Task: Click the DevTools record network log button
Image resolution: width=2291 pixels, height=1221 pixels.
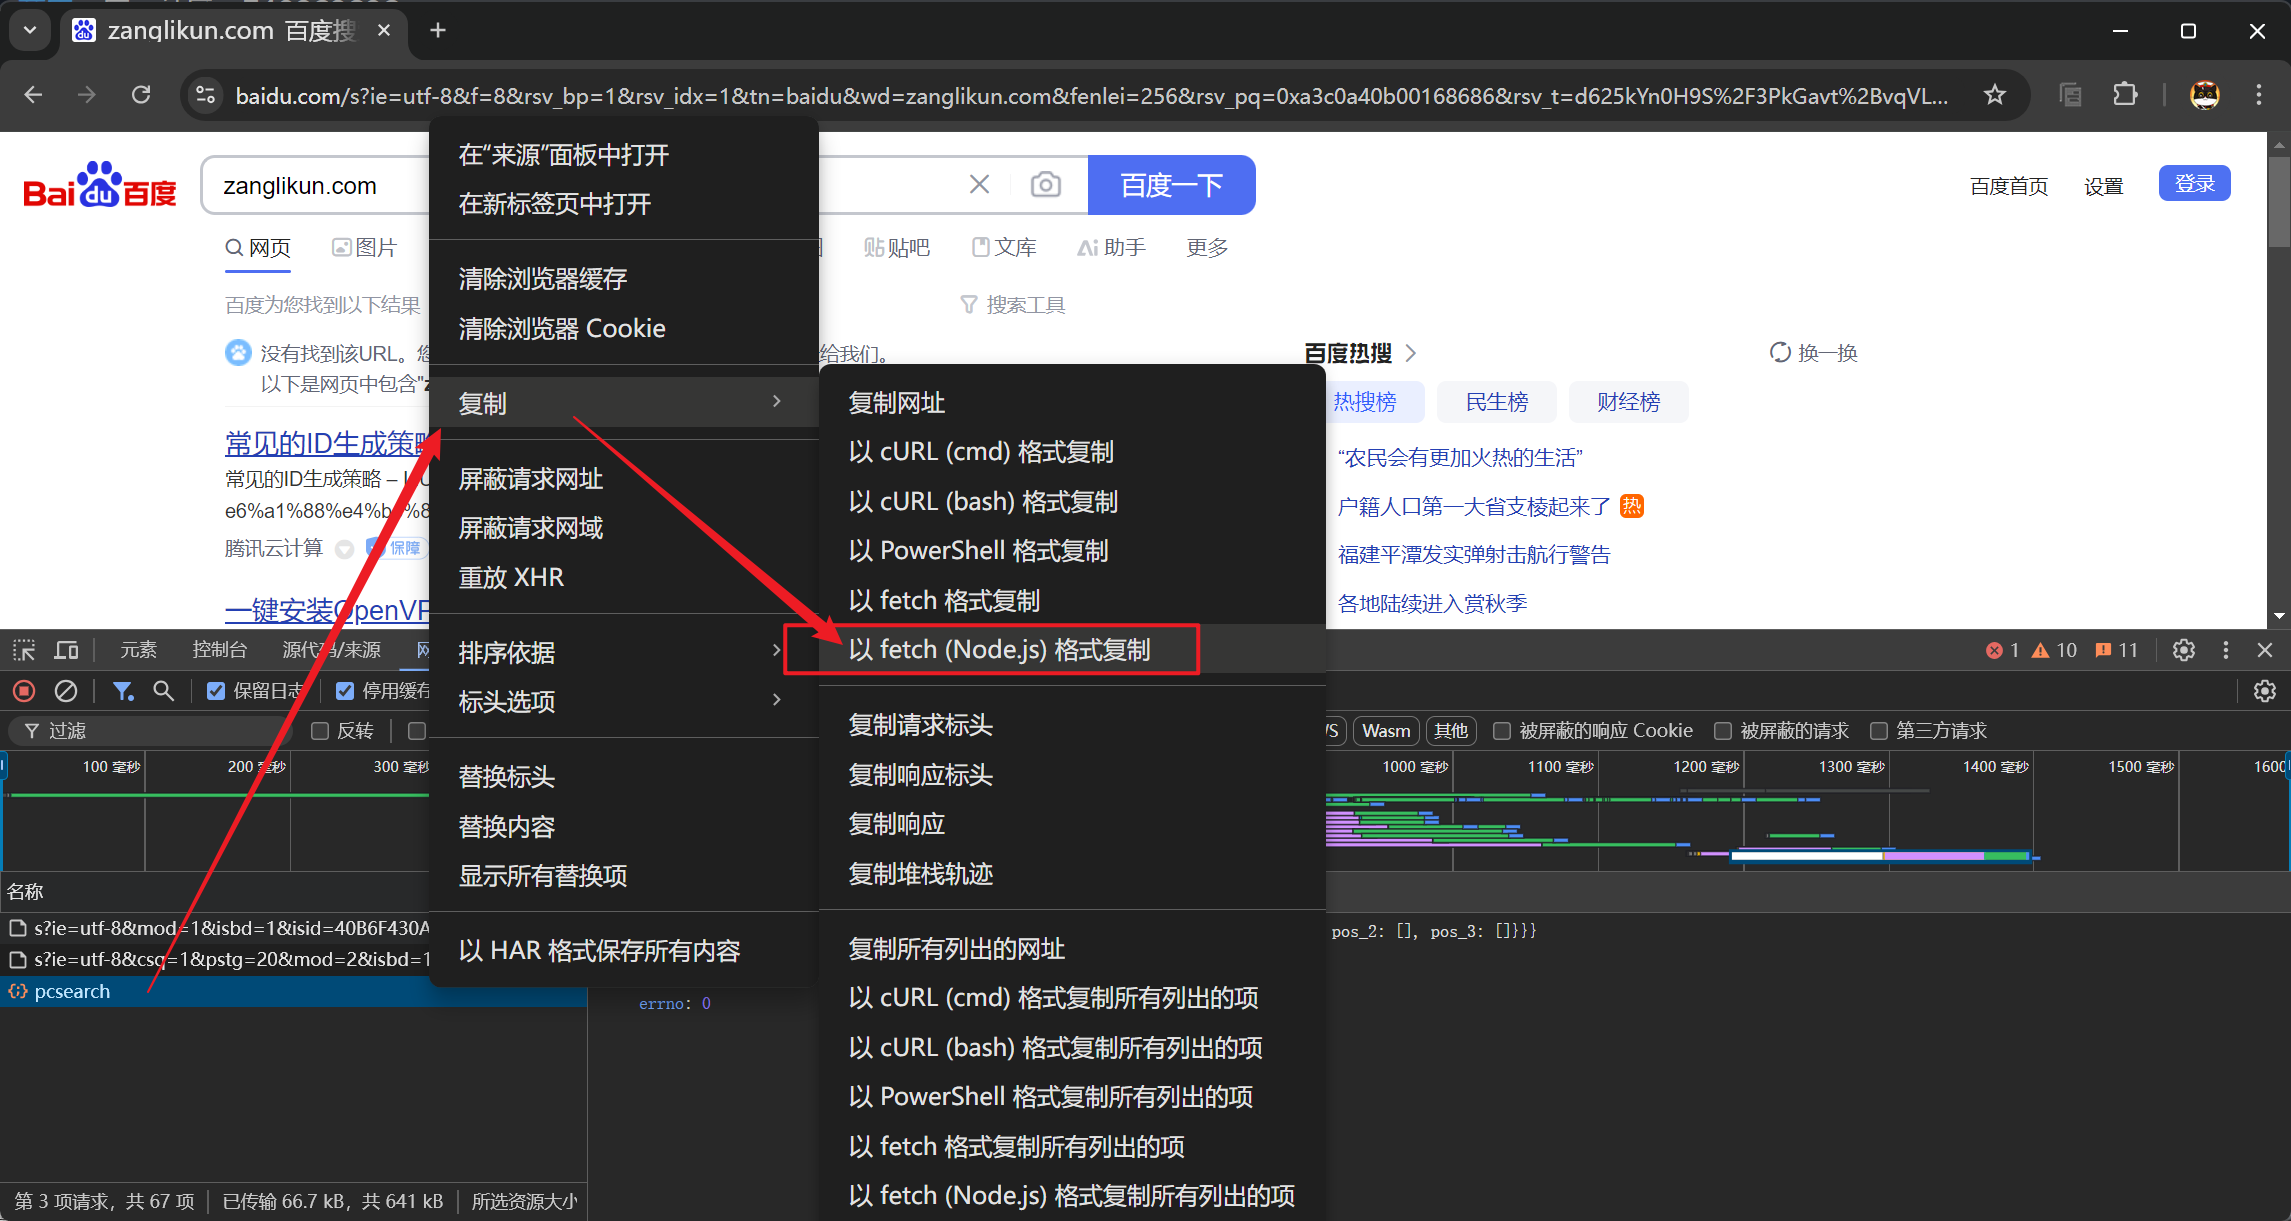Action: point(24,691)
